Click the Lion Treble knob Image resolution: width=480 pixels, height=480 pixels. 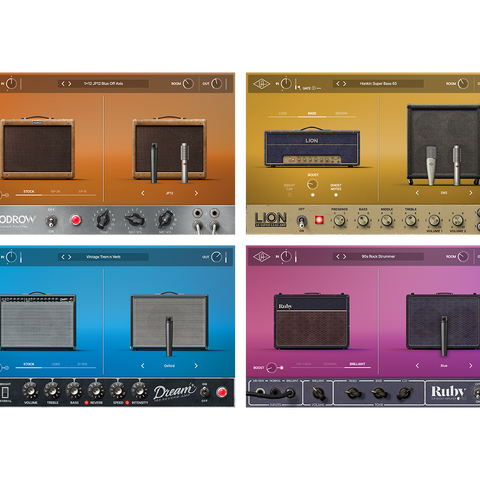click(x=410, y=220)
